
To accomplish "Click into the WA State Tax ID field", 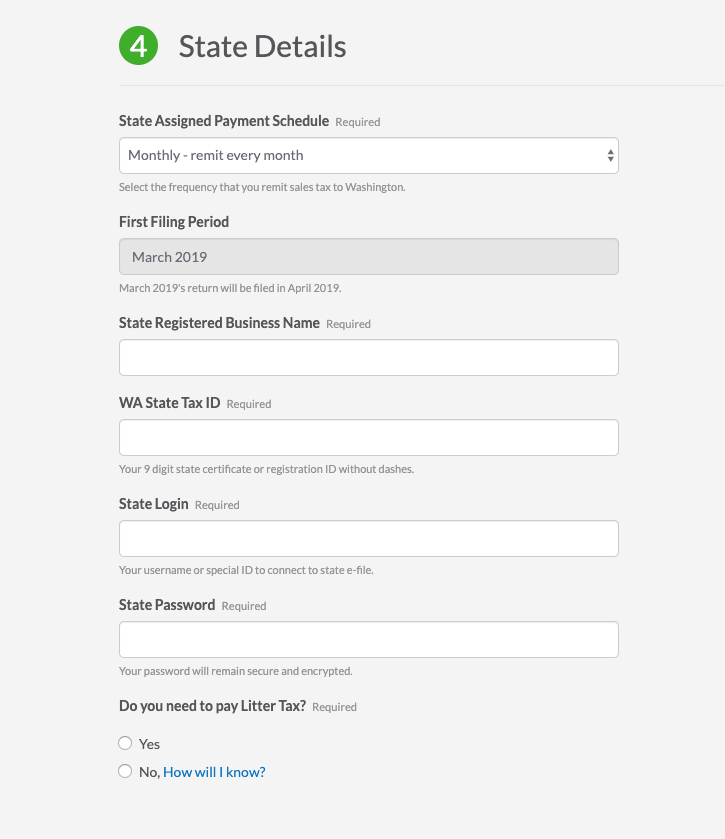I will (369, 438).
